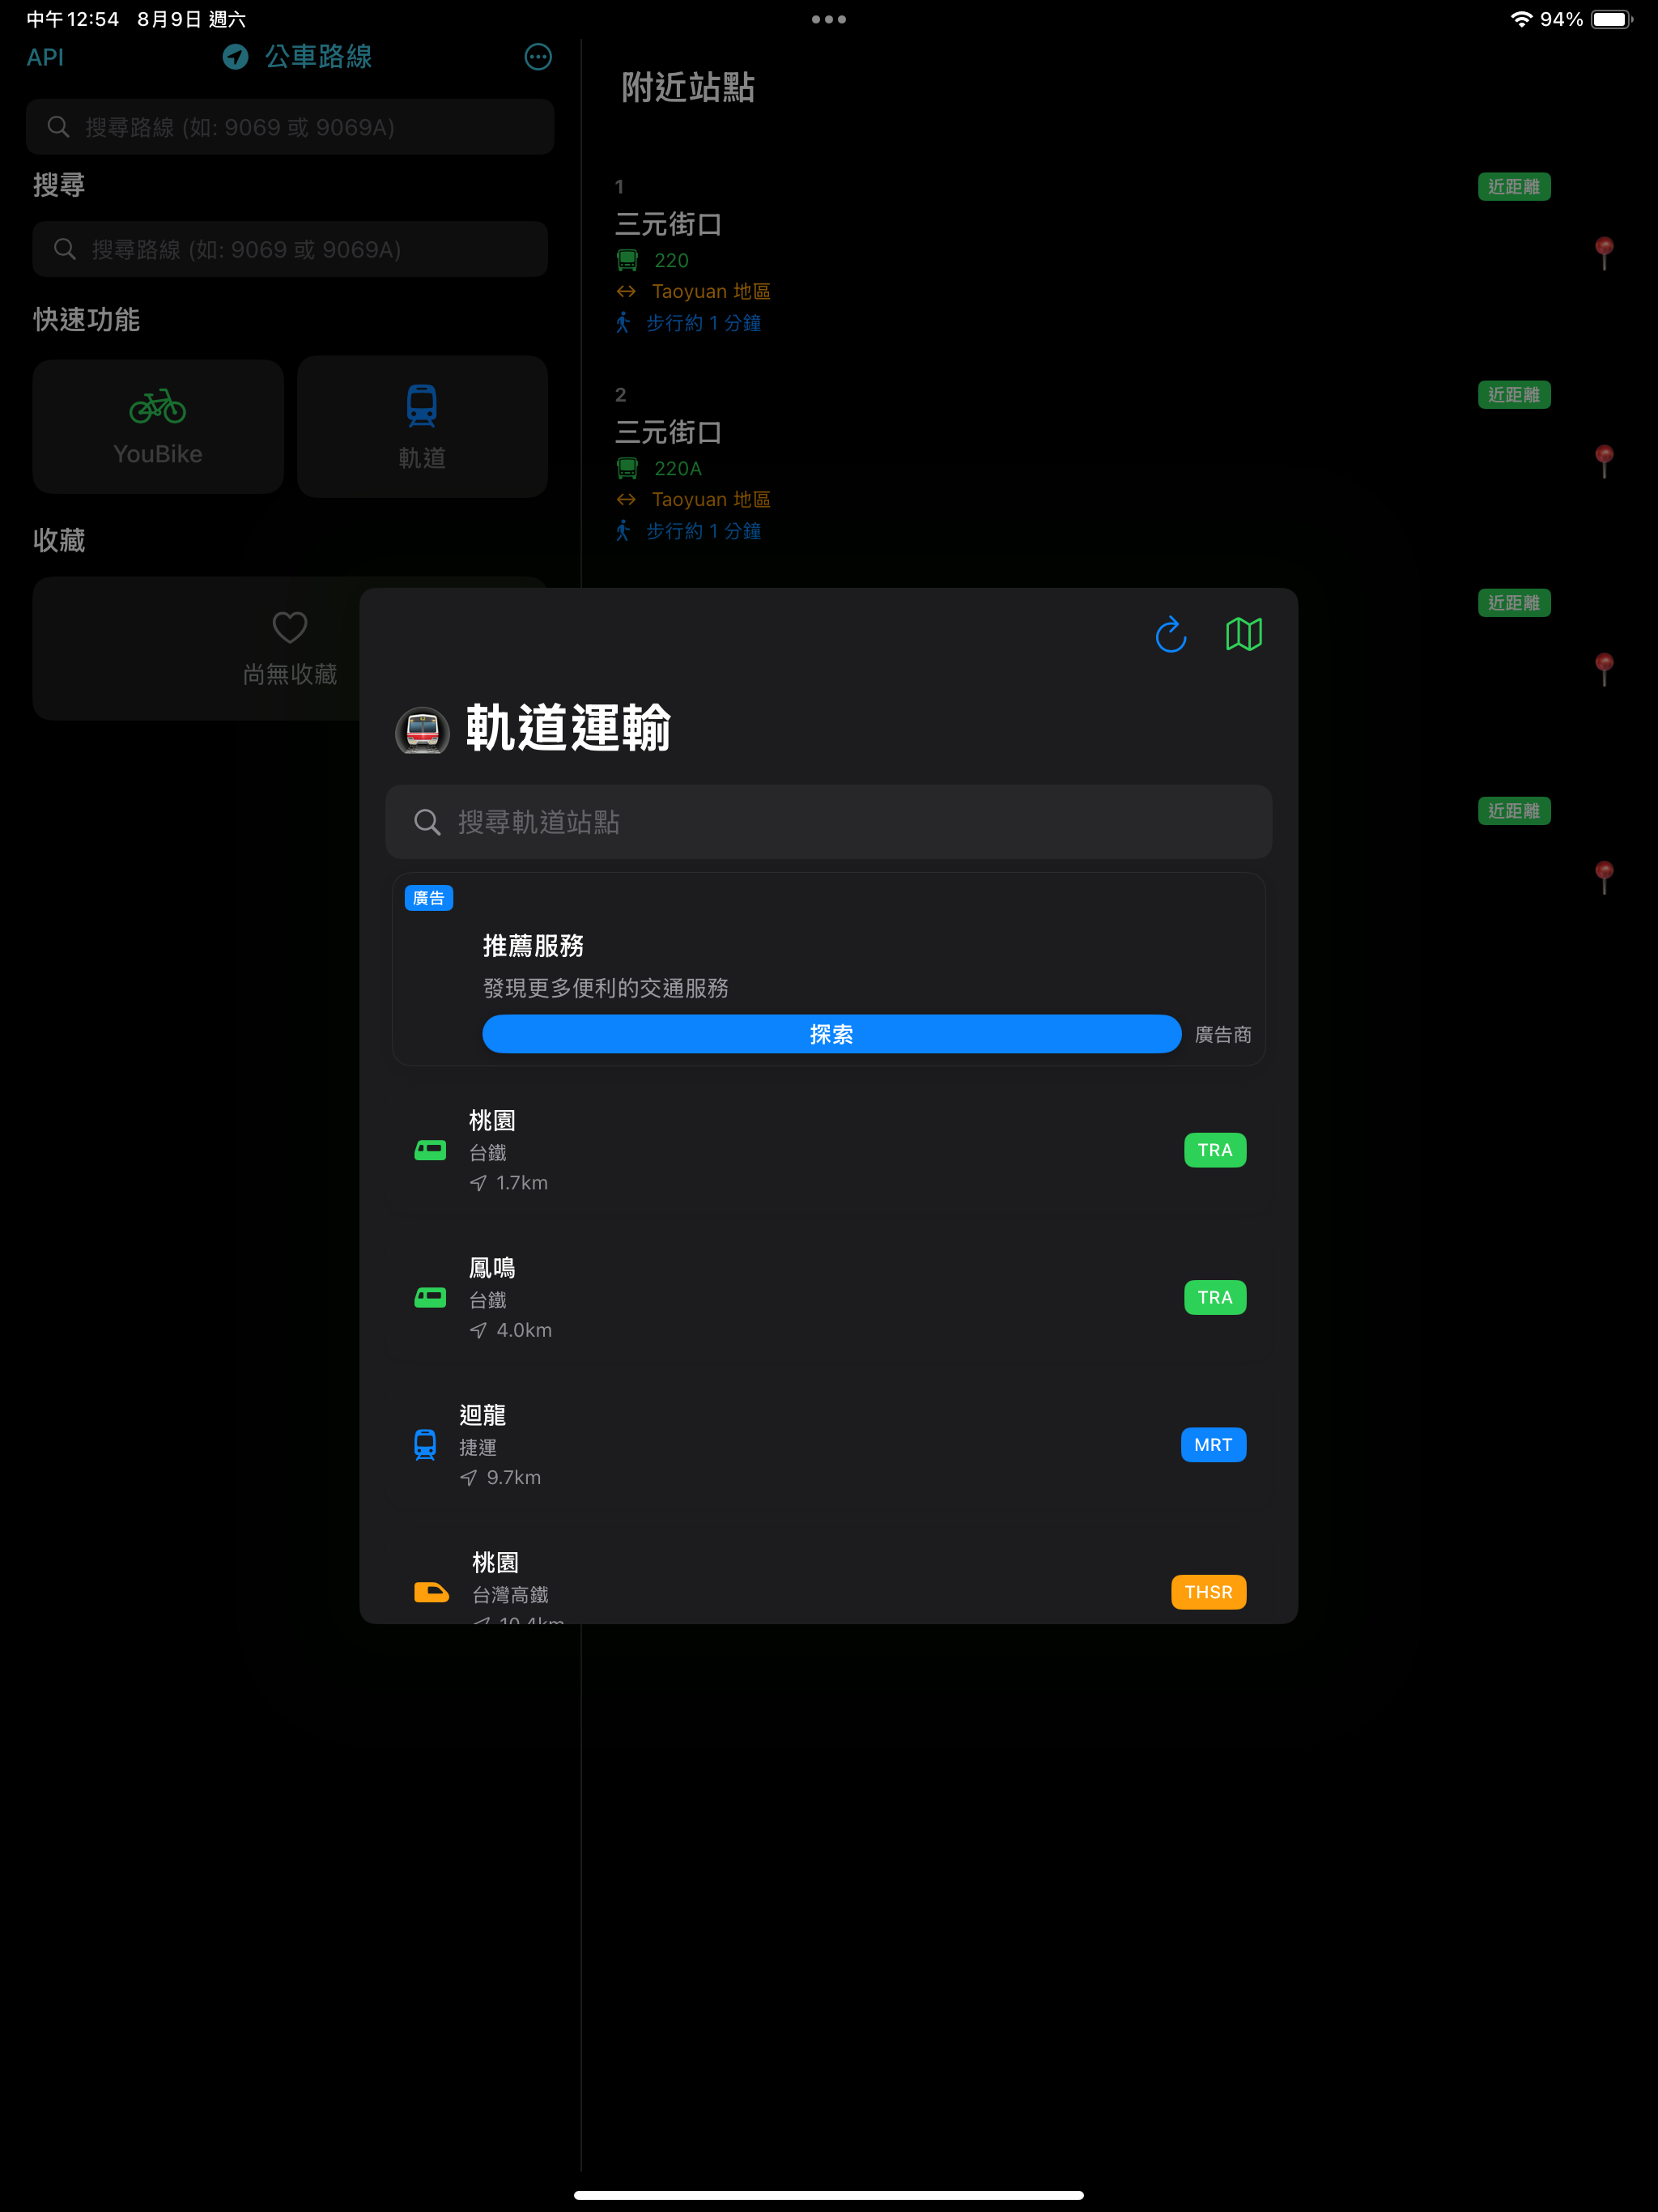1658x2212 pixels.
Task: Tap walking icon for route 220A
Action: pyautogui.click(x=623, y=531)
